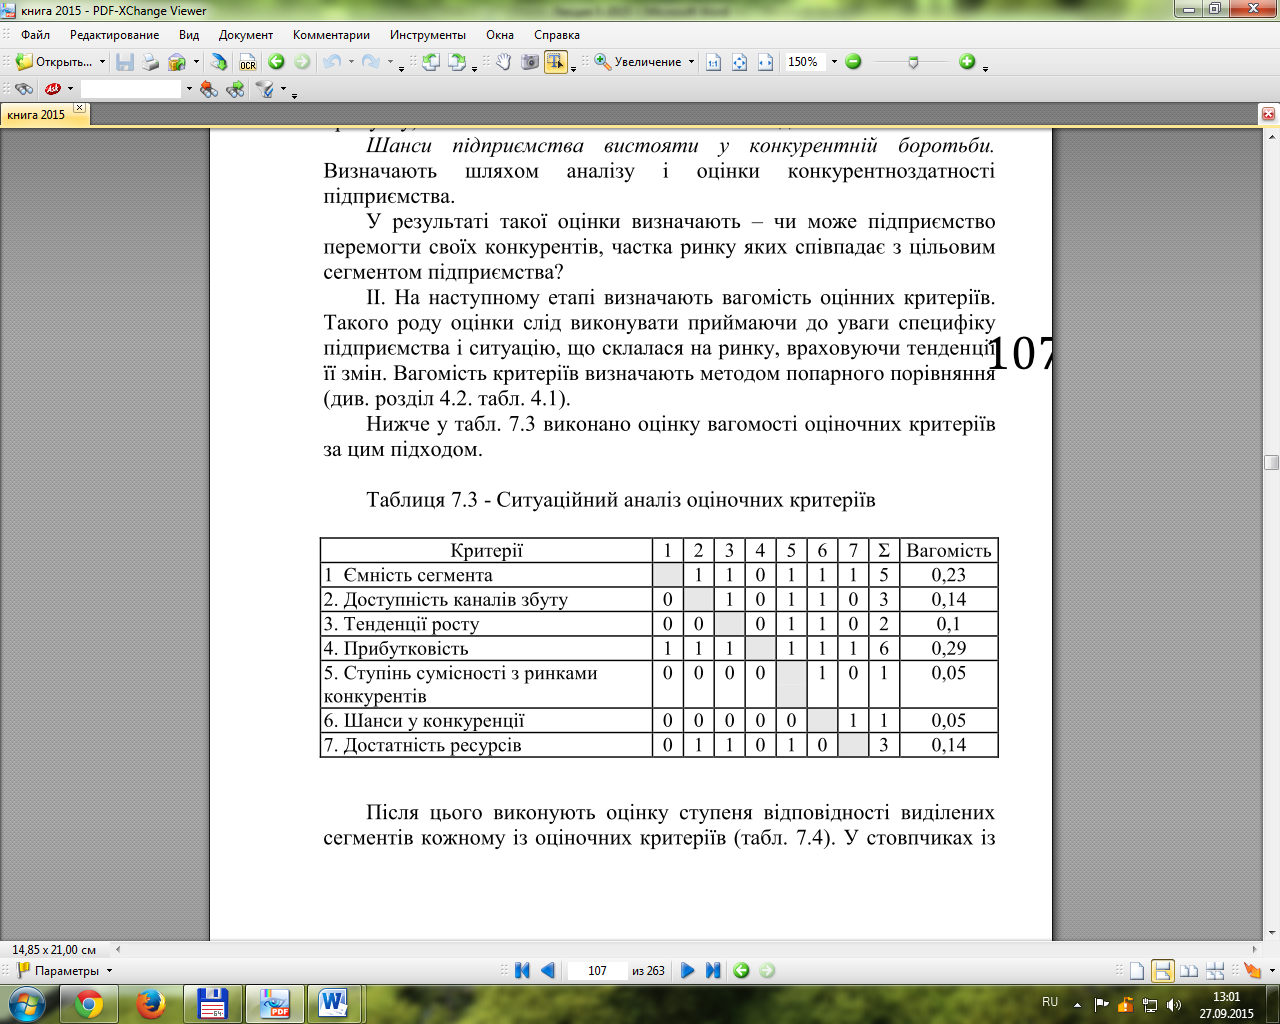The image size is (1280, 1024).
Task: Open Google Chrome from the taskbar
Action: [x=89, y=1003]
